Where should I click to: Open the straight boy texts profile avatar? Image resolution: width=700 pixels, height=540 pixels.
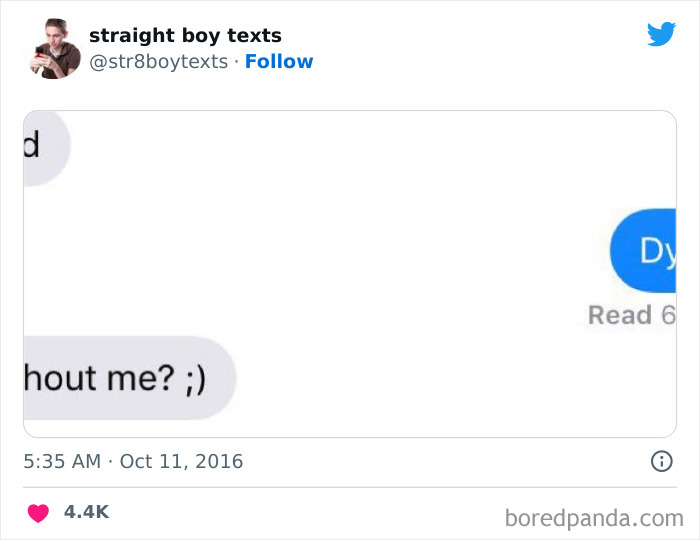(x=56, y=49)
